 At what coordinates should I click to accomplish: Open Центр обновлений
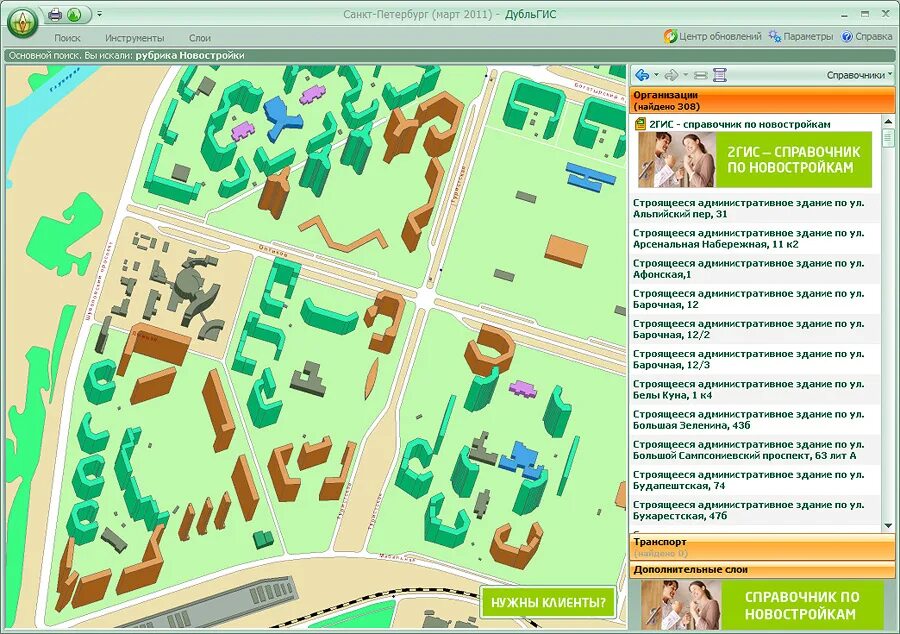point(713,36)
